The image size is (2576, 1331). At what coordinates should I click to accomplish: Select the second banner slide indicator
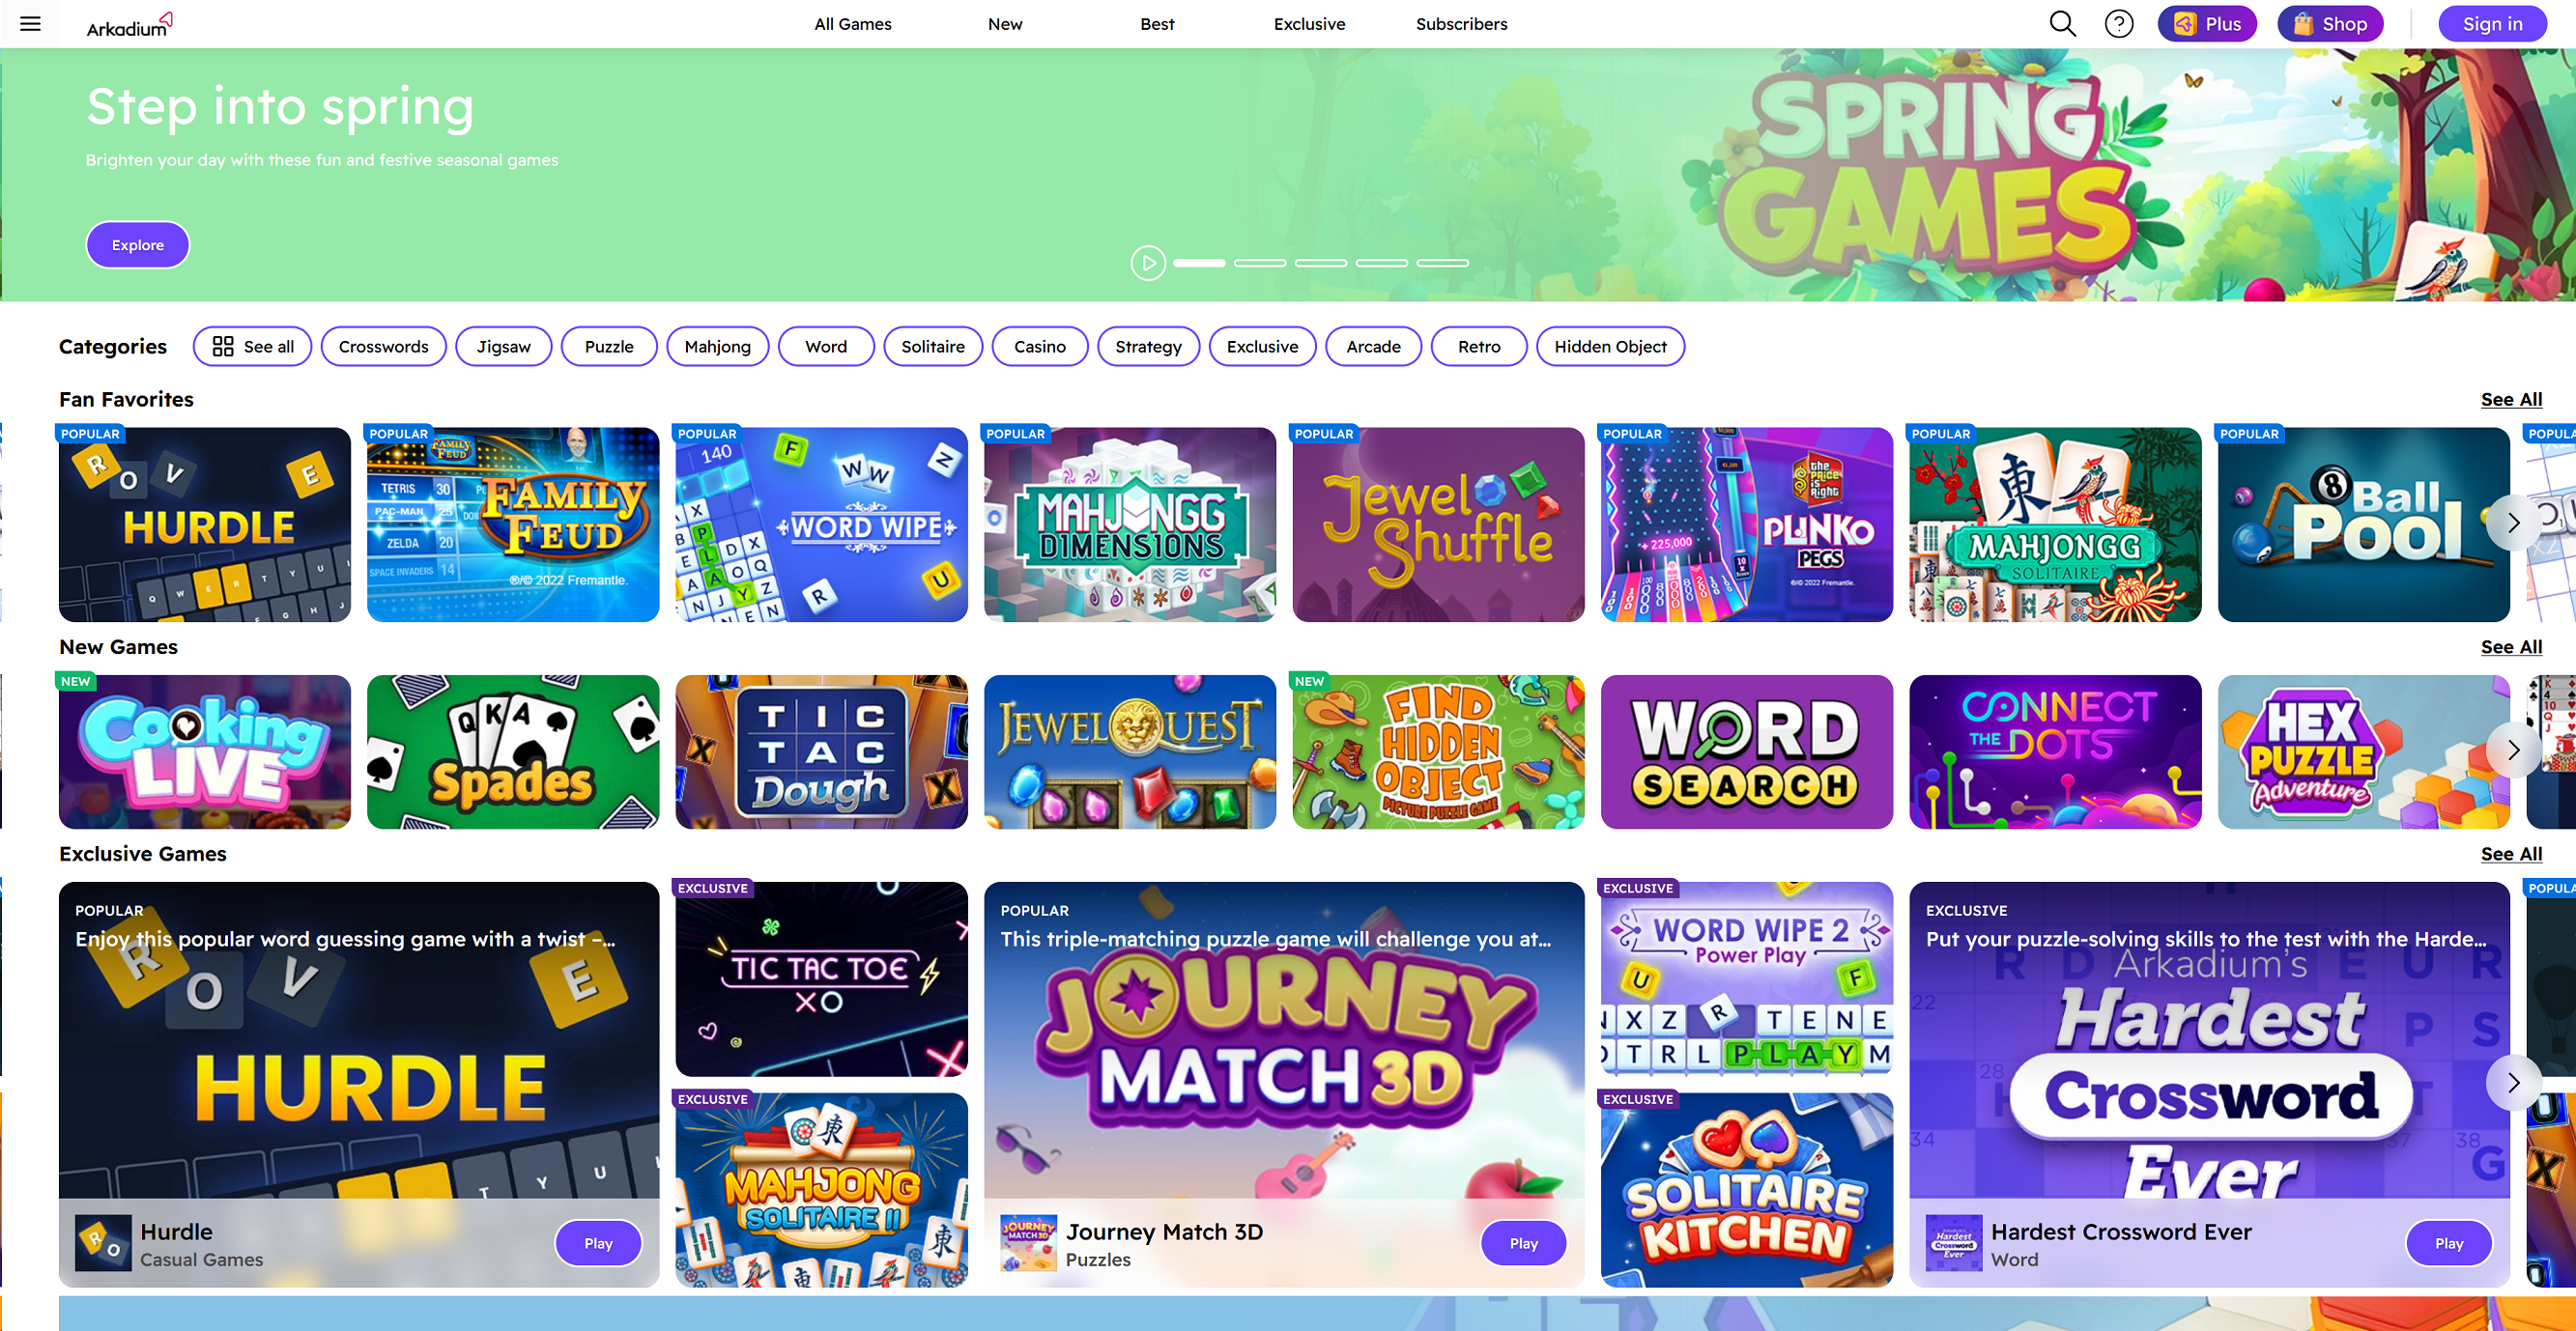[1260, 263]
